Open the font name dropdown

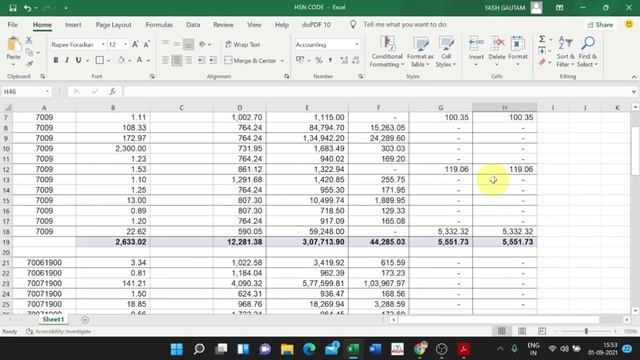point(103,44)
